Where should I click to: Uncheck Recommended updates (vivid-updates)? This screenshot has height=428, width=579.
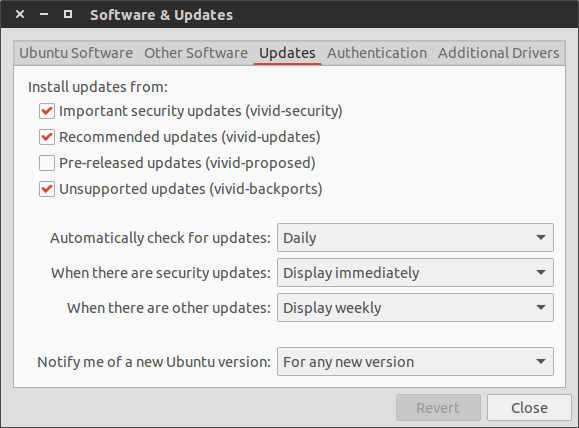coord(47,137)
